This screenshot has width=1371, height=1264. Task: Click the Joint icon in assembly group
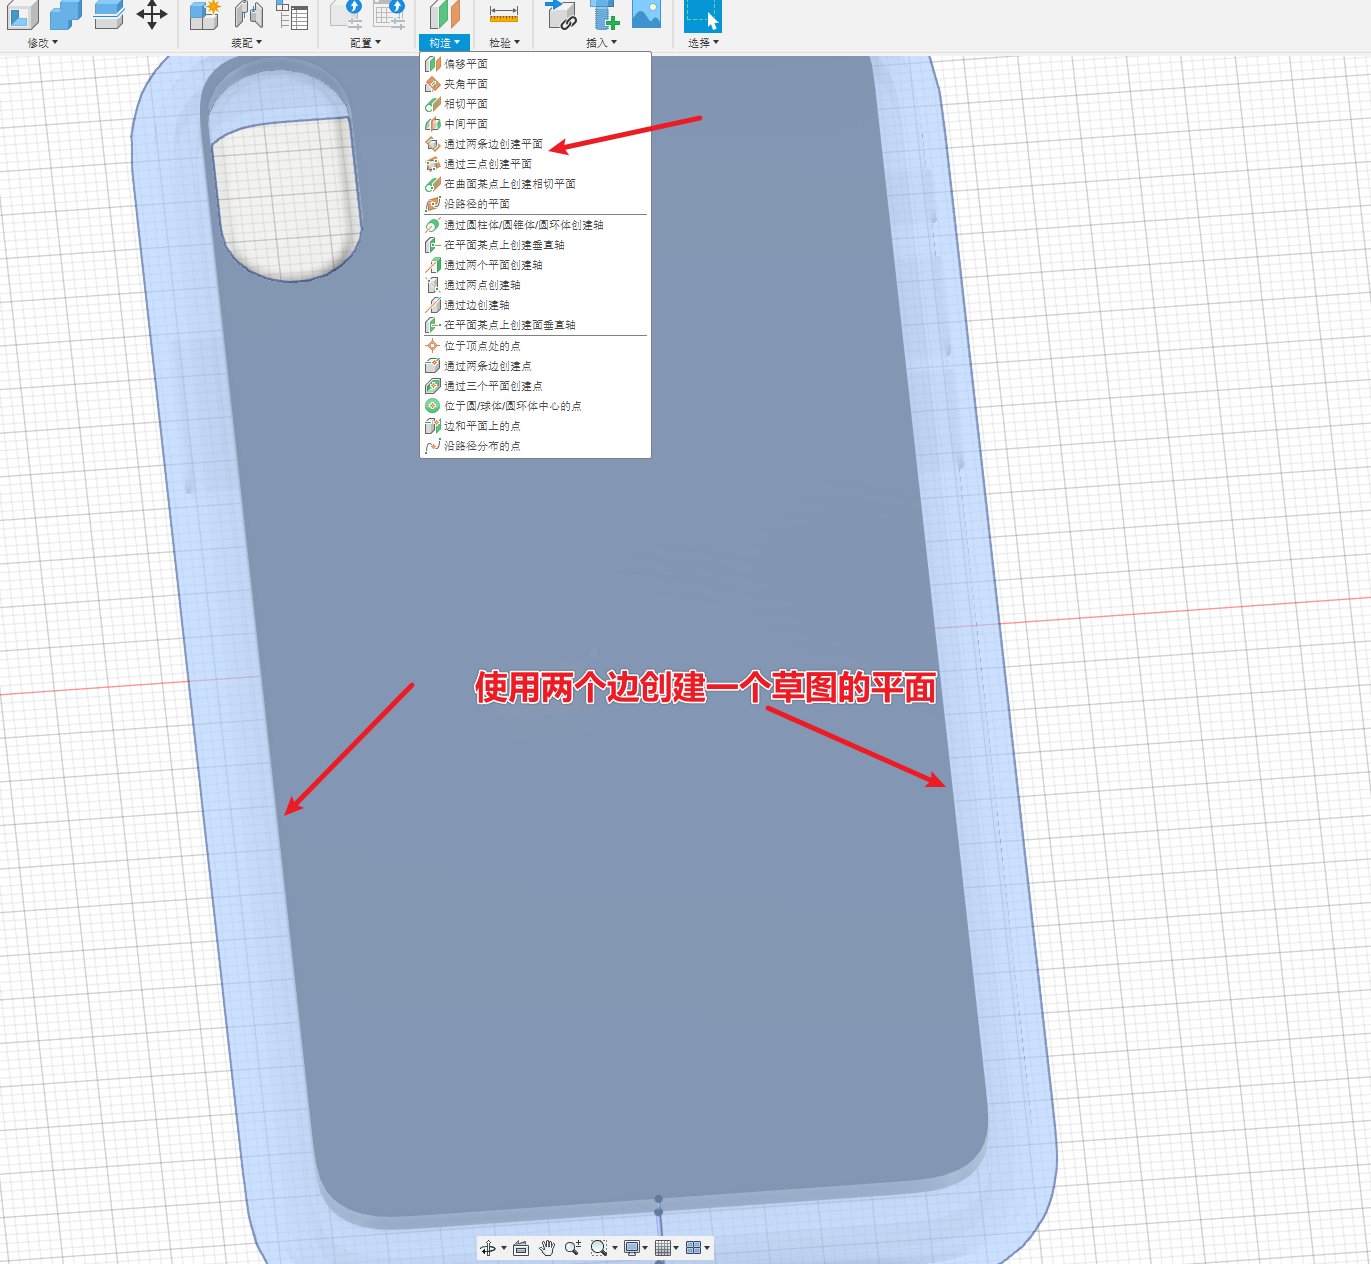click(x=248, y=14)
